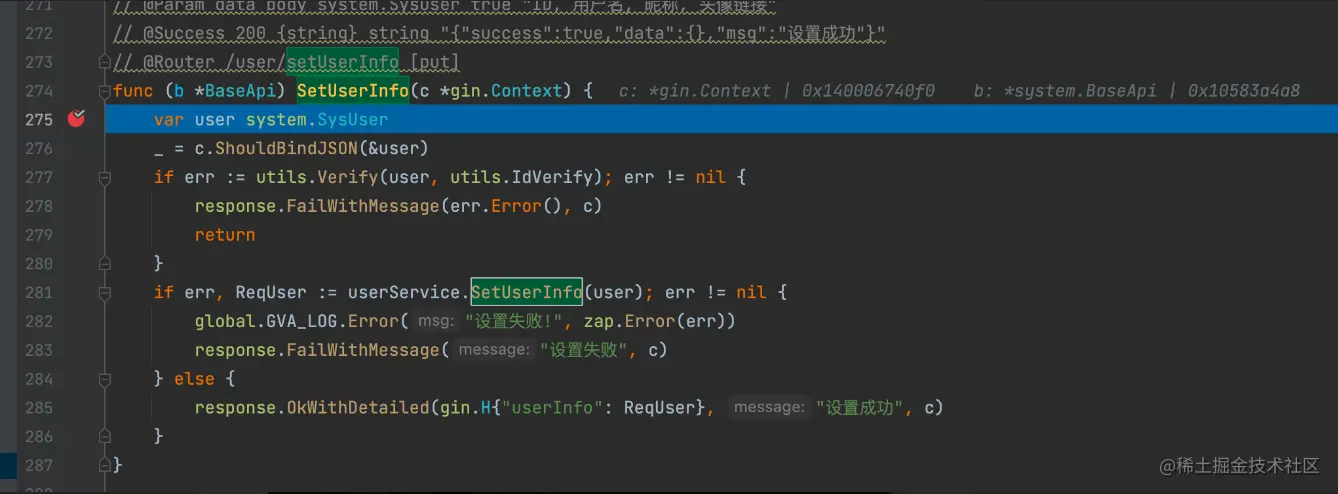The height and width of the screenshot is (494, 1338).
Task: Click fold end marker on line 286
Action: pyautogui.click(x=105, y=436)
